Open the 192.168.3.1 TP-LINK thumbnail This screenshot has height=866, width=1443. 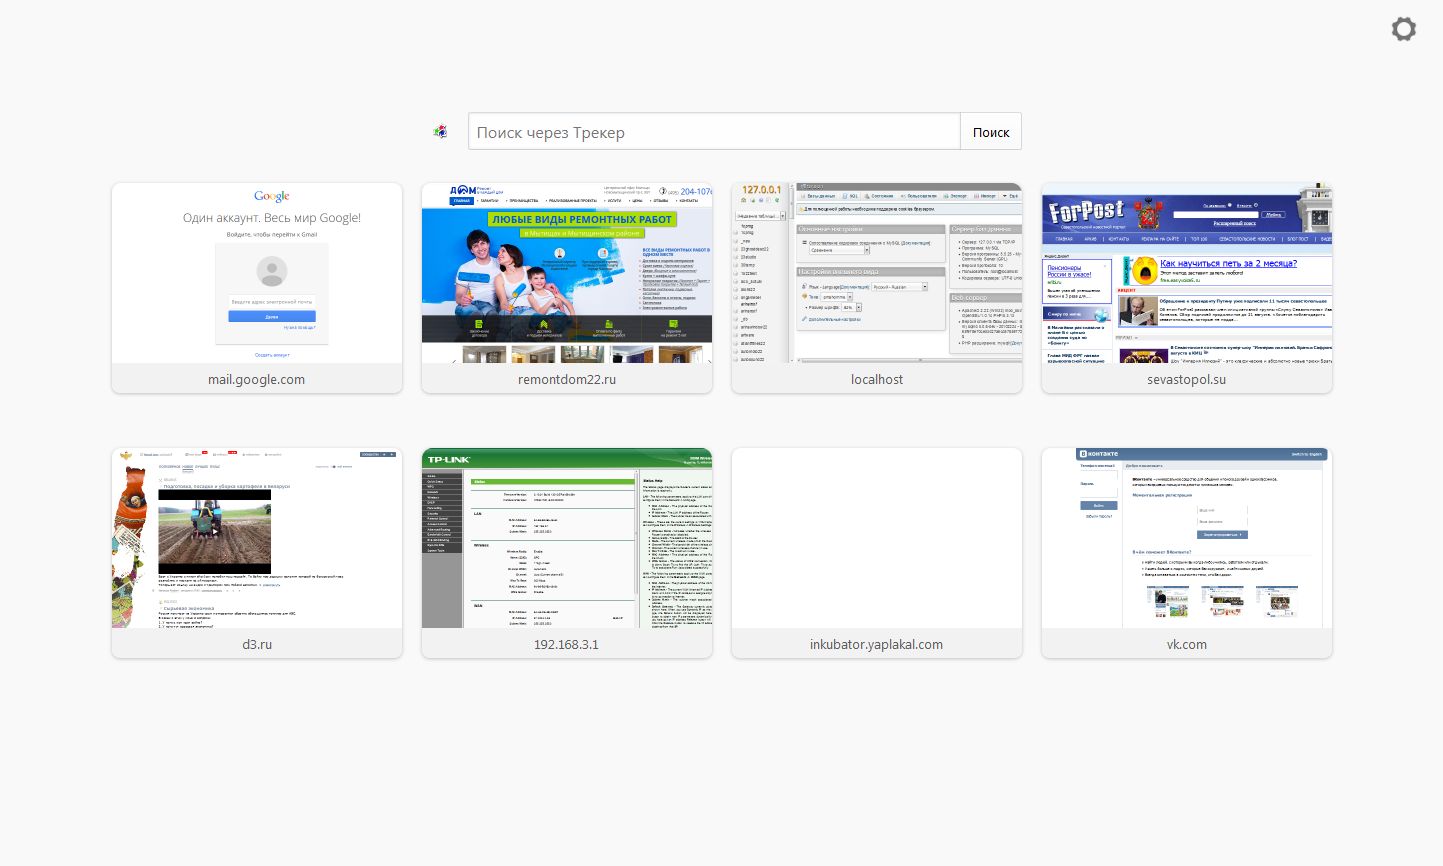click(567, 538)
